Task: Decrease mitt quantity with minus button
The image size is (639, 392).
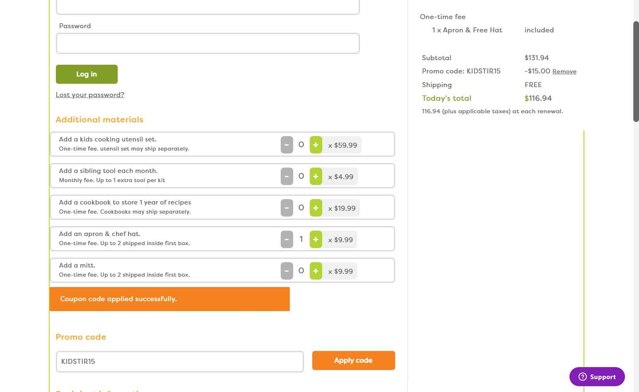Action: pos(287,271)
